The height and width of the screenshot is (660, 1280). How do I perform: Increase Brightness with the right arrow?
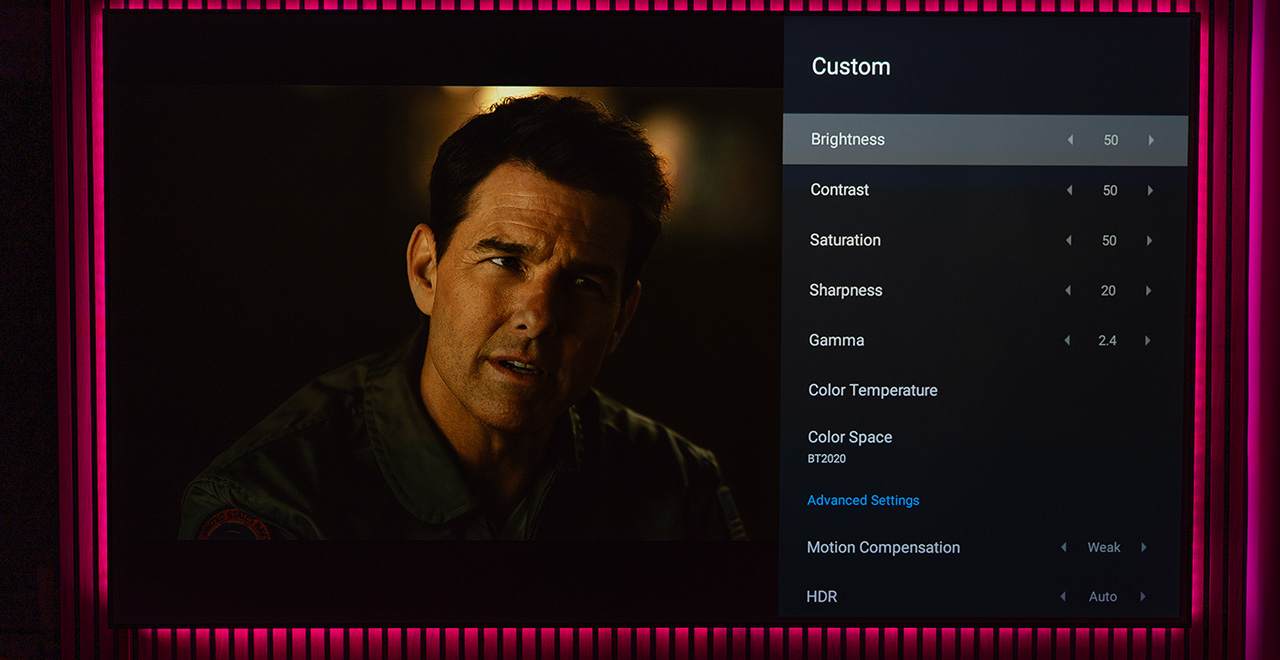pyautogui.click(x=1151, y=140)
